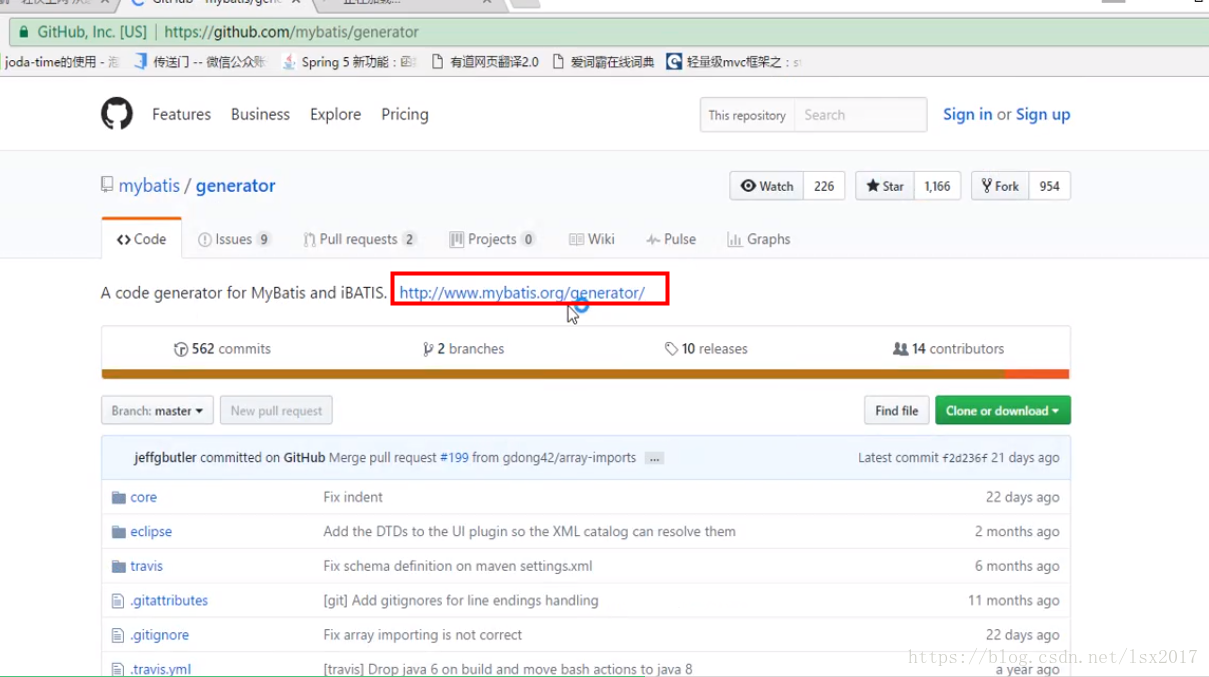The width and height of the screenshot is (1209, 677).
Task: Open the Pull requests tab
Action: pos(360,239)
